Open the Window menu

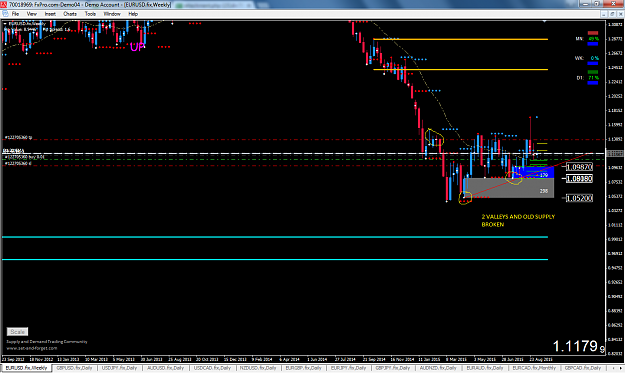click(112, 14)
